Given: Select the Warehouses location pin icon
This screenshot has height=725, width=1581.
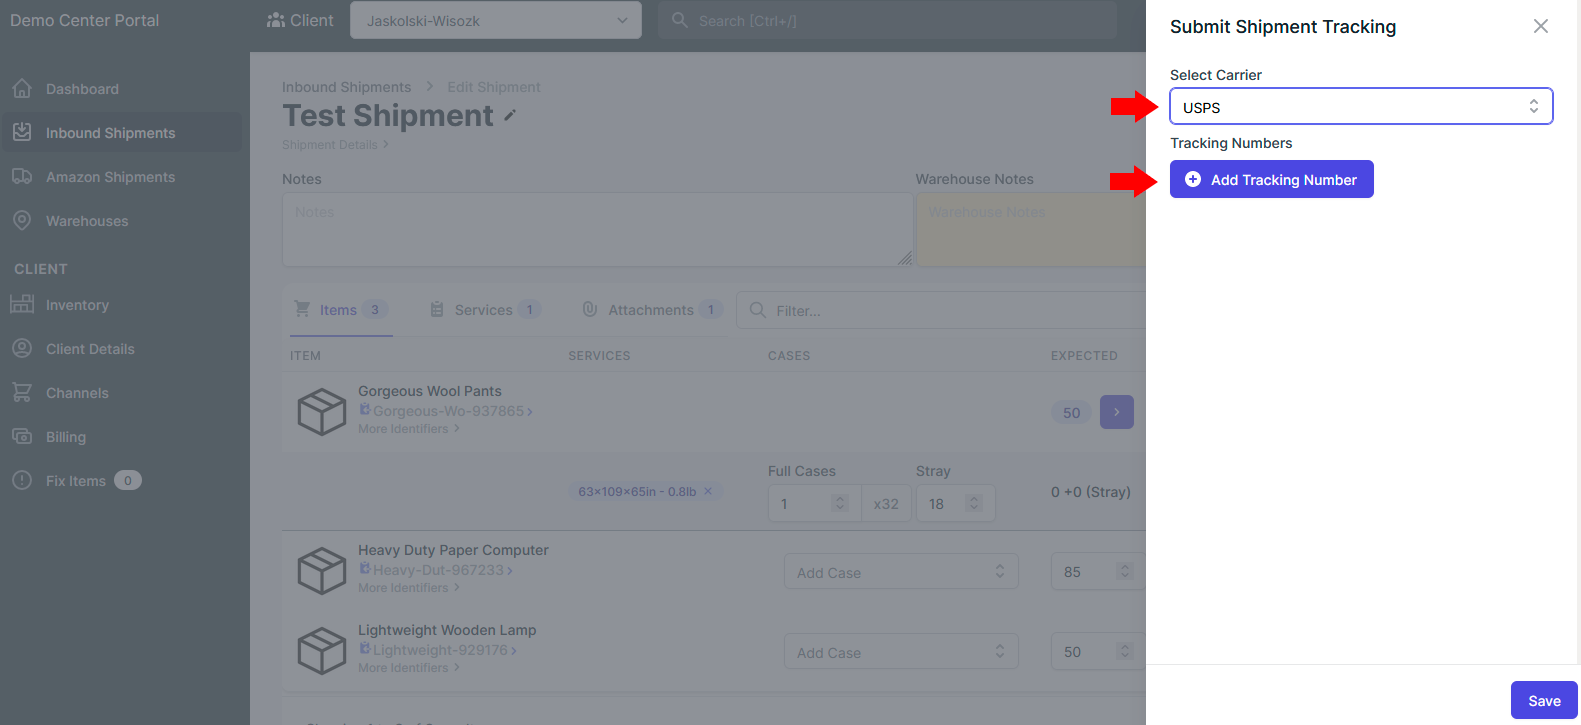Looking at the screenshot, I should [x=22, y=221].
